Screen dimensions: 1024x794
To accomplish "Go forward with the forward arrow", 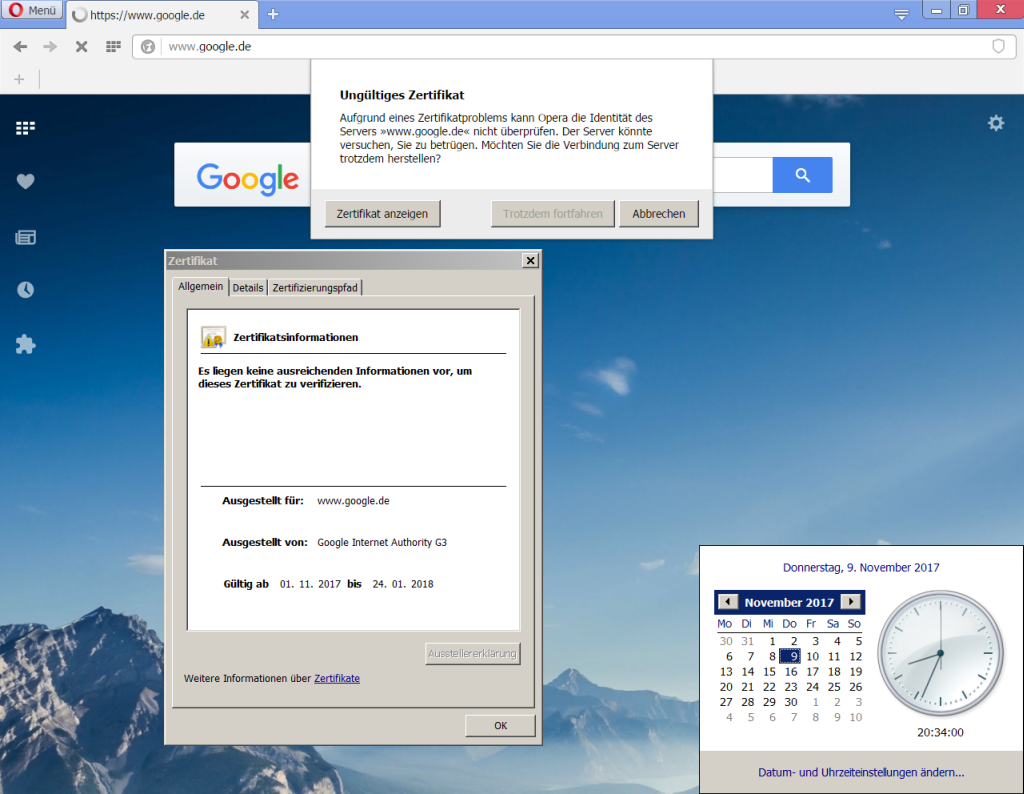I will click(x=50, y=46).
